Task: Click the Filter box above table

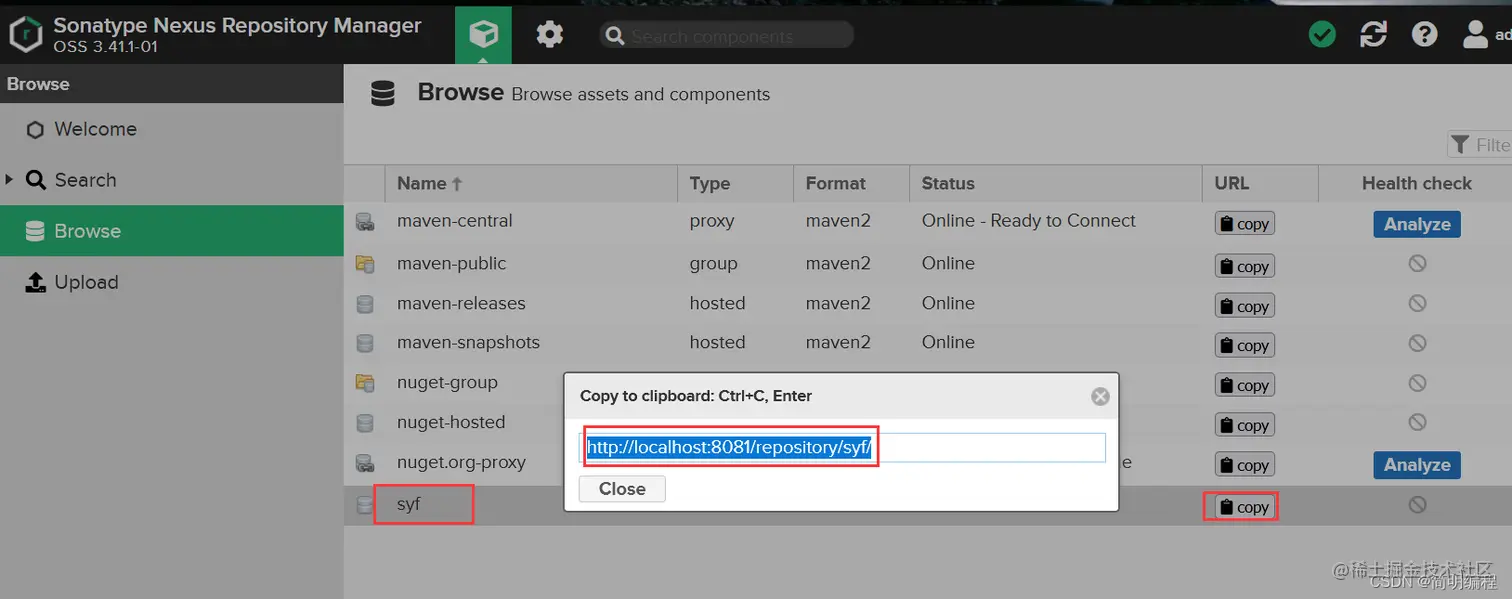Action: (1480, 145)
